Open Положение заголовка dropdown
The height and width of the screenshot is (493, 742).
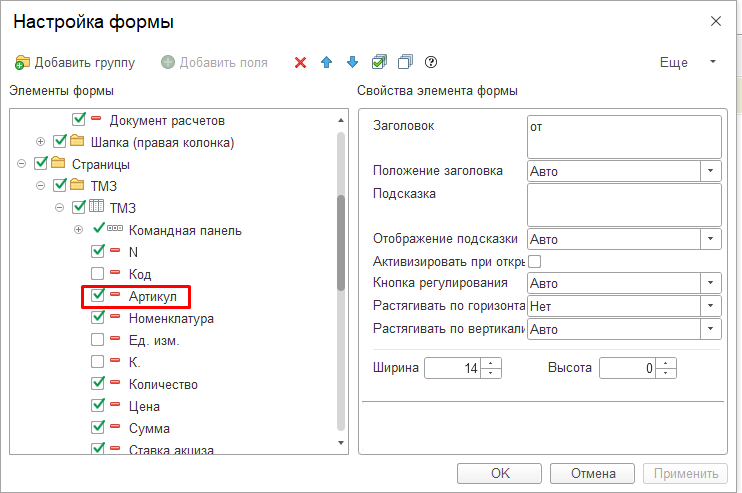(711, 171)
